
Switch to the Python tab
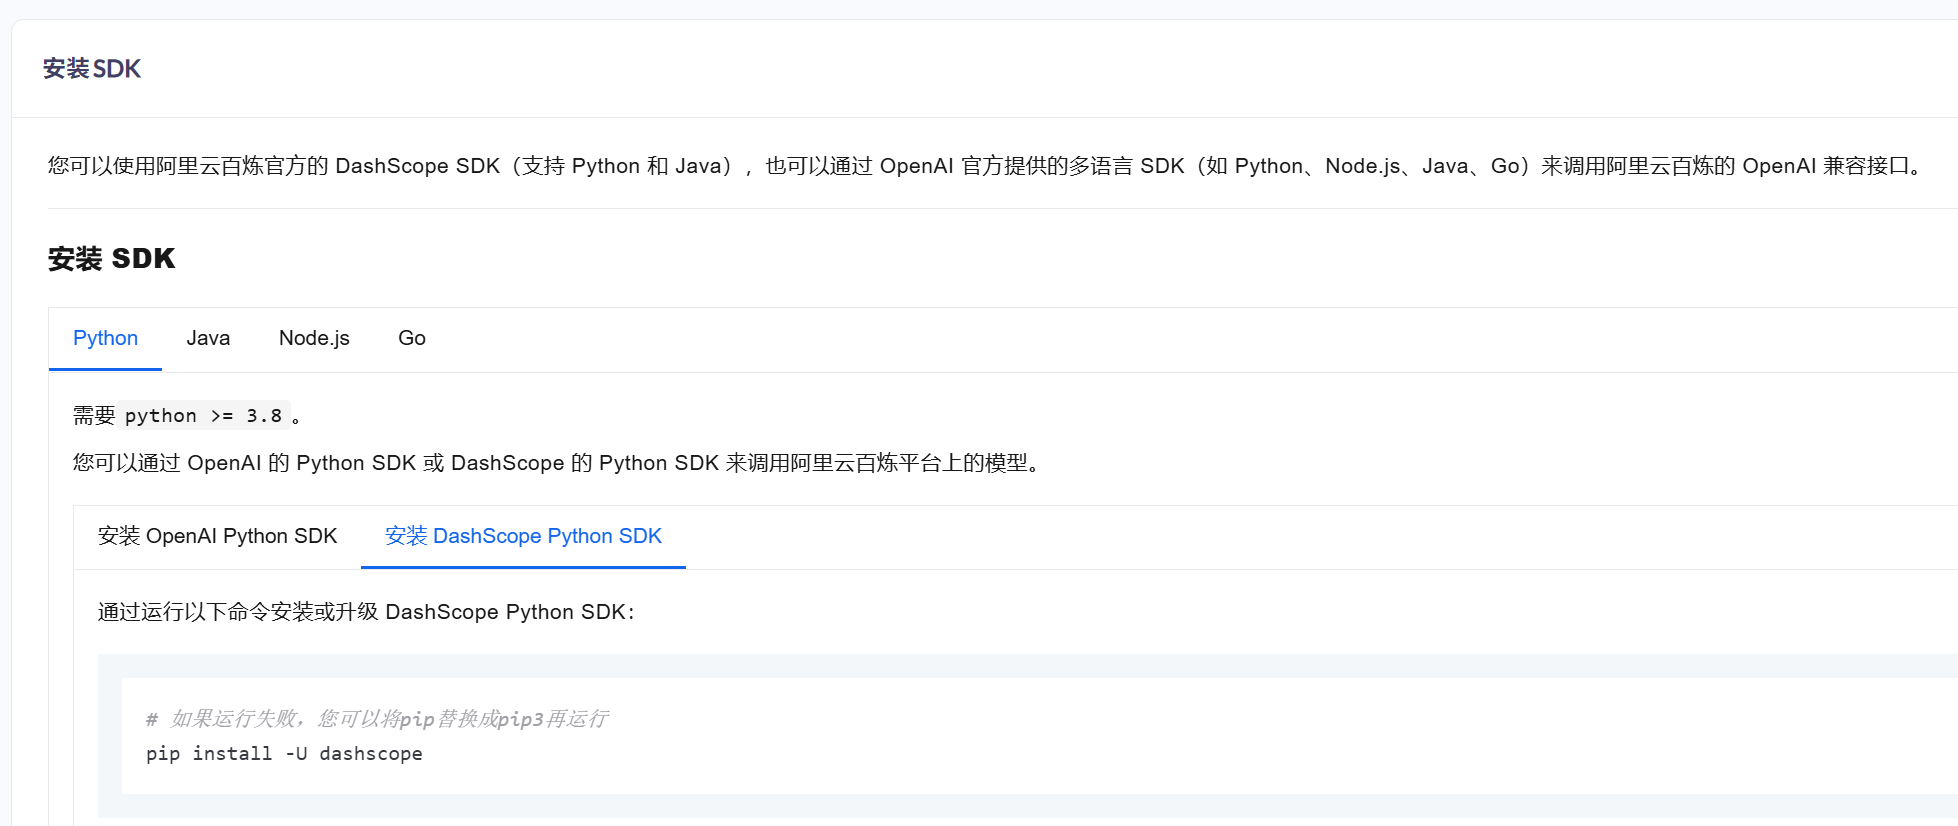point(105,338)
